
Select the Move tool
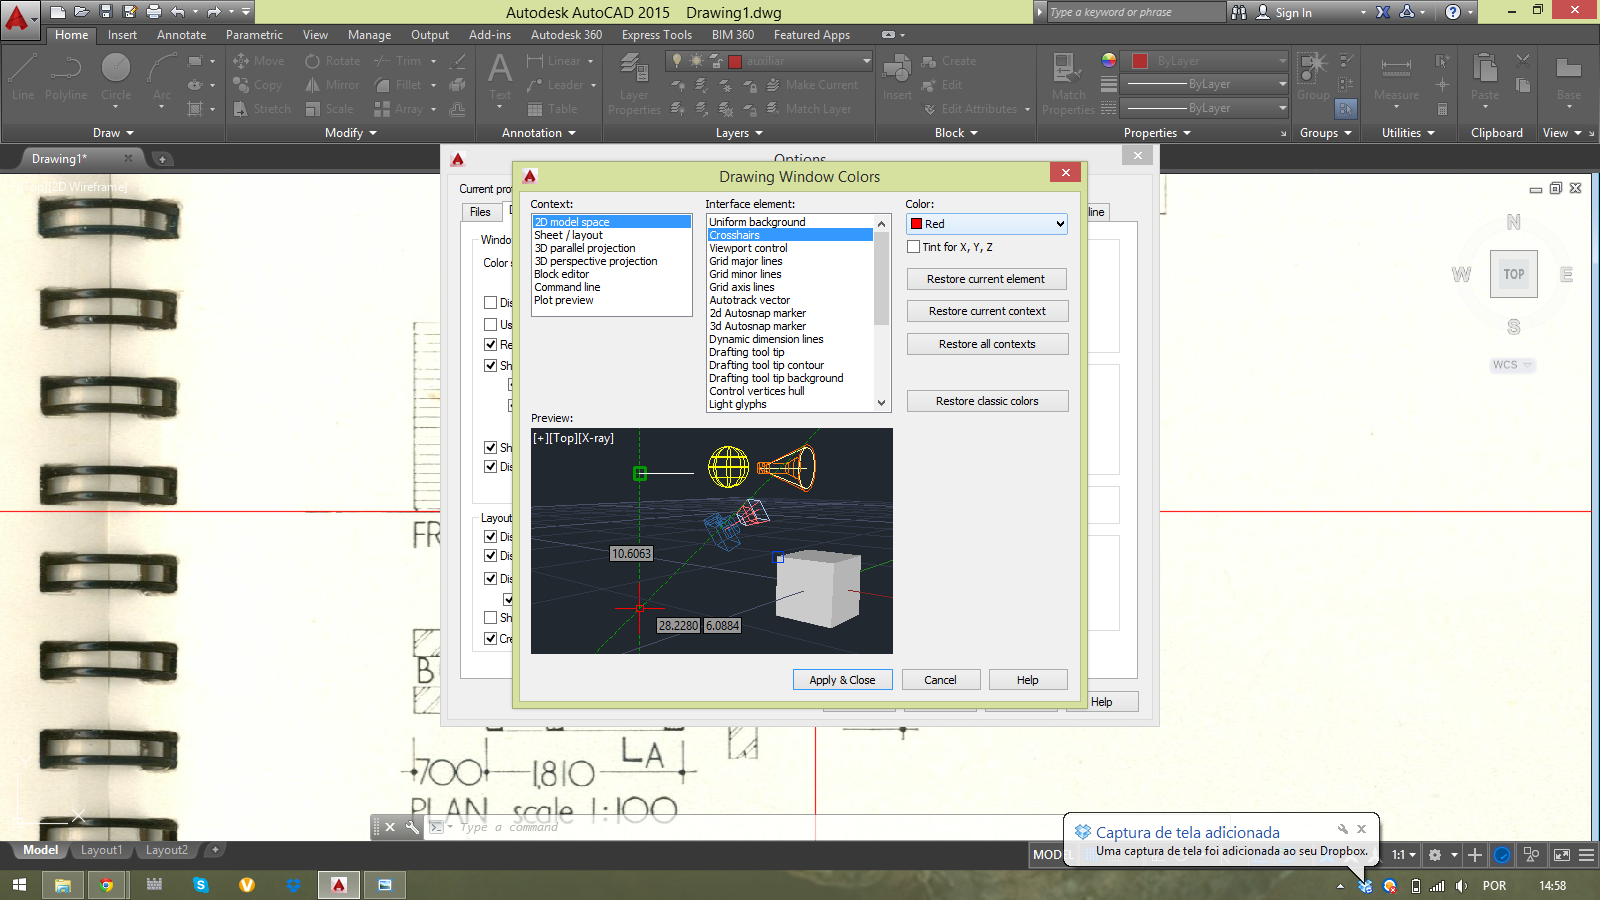click(259, 61)
